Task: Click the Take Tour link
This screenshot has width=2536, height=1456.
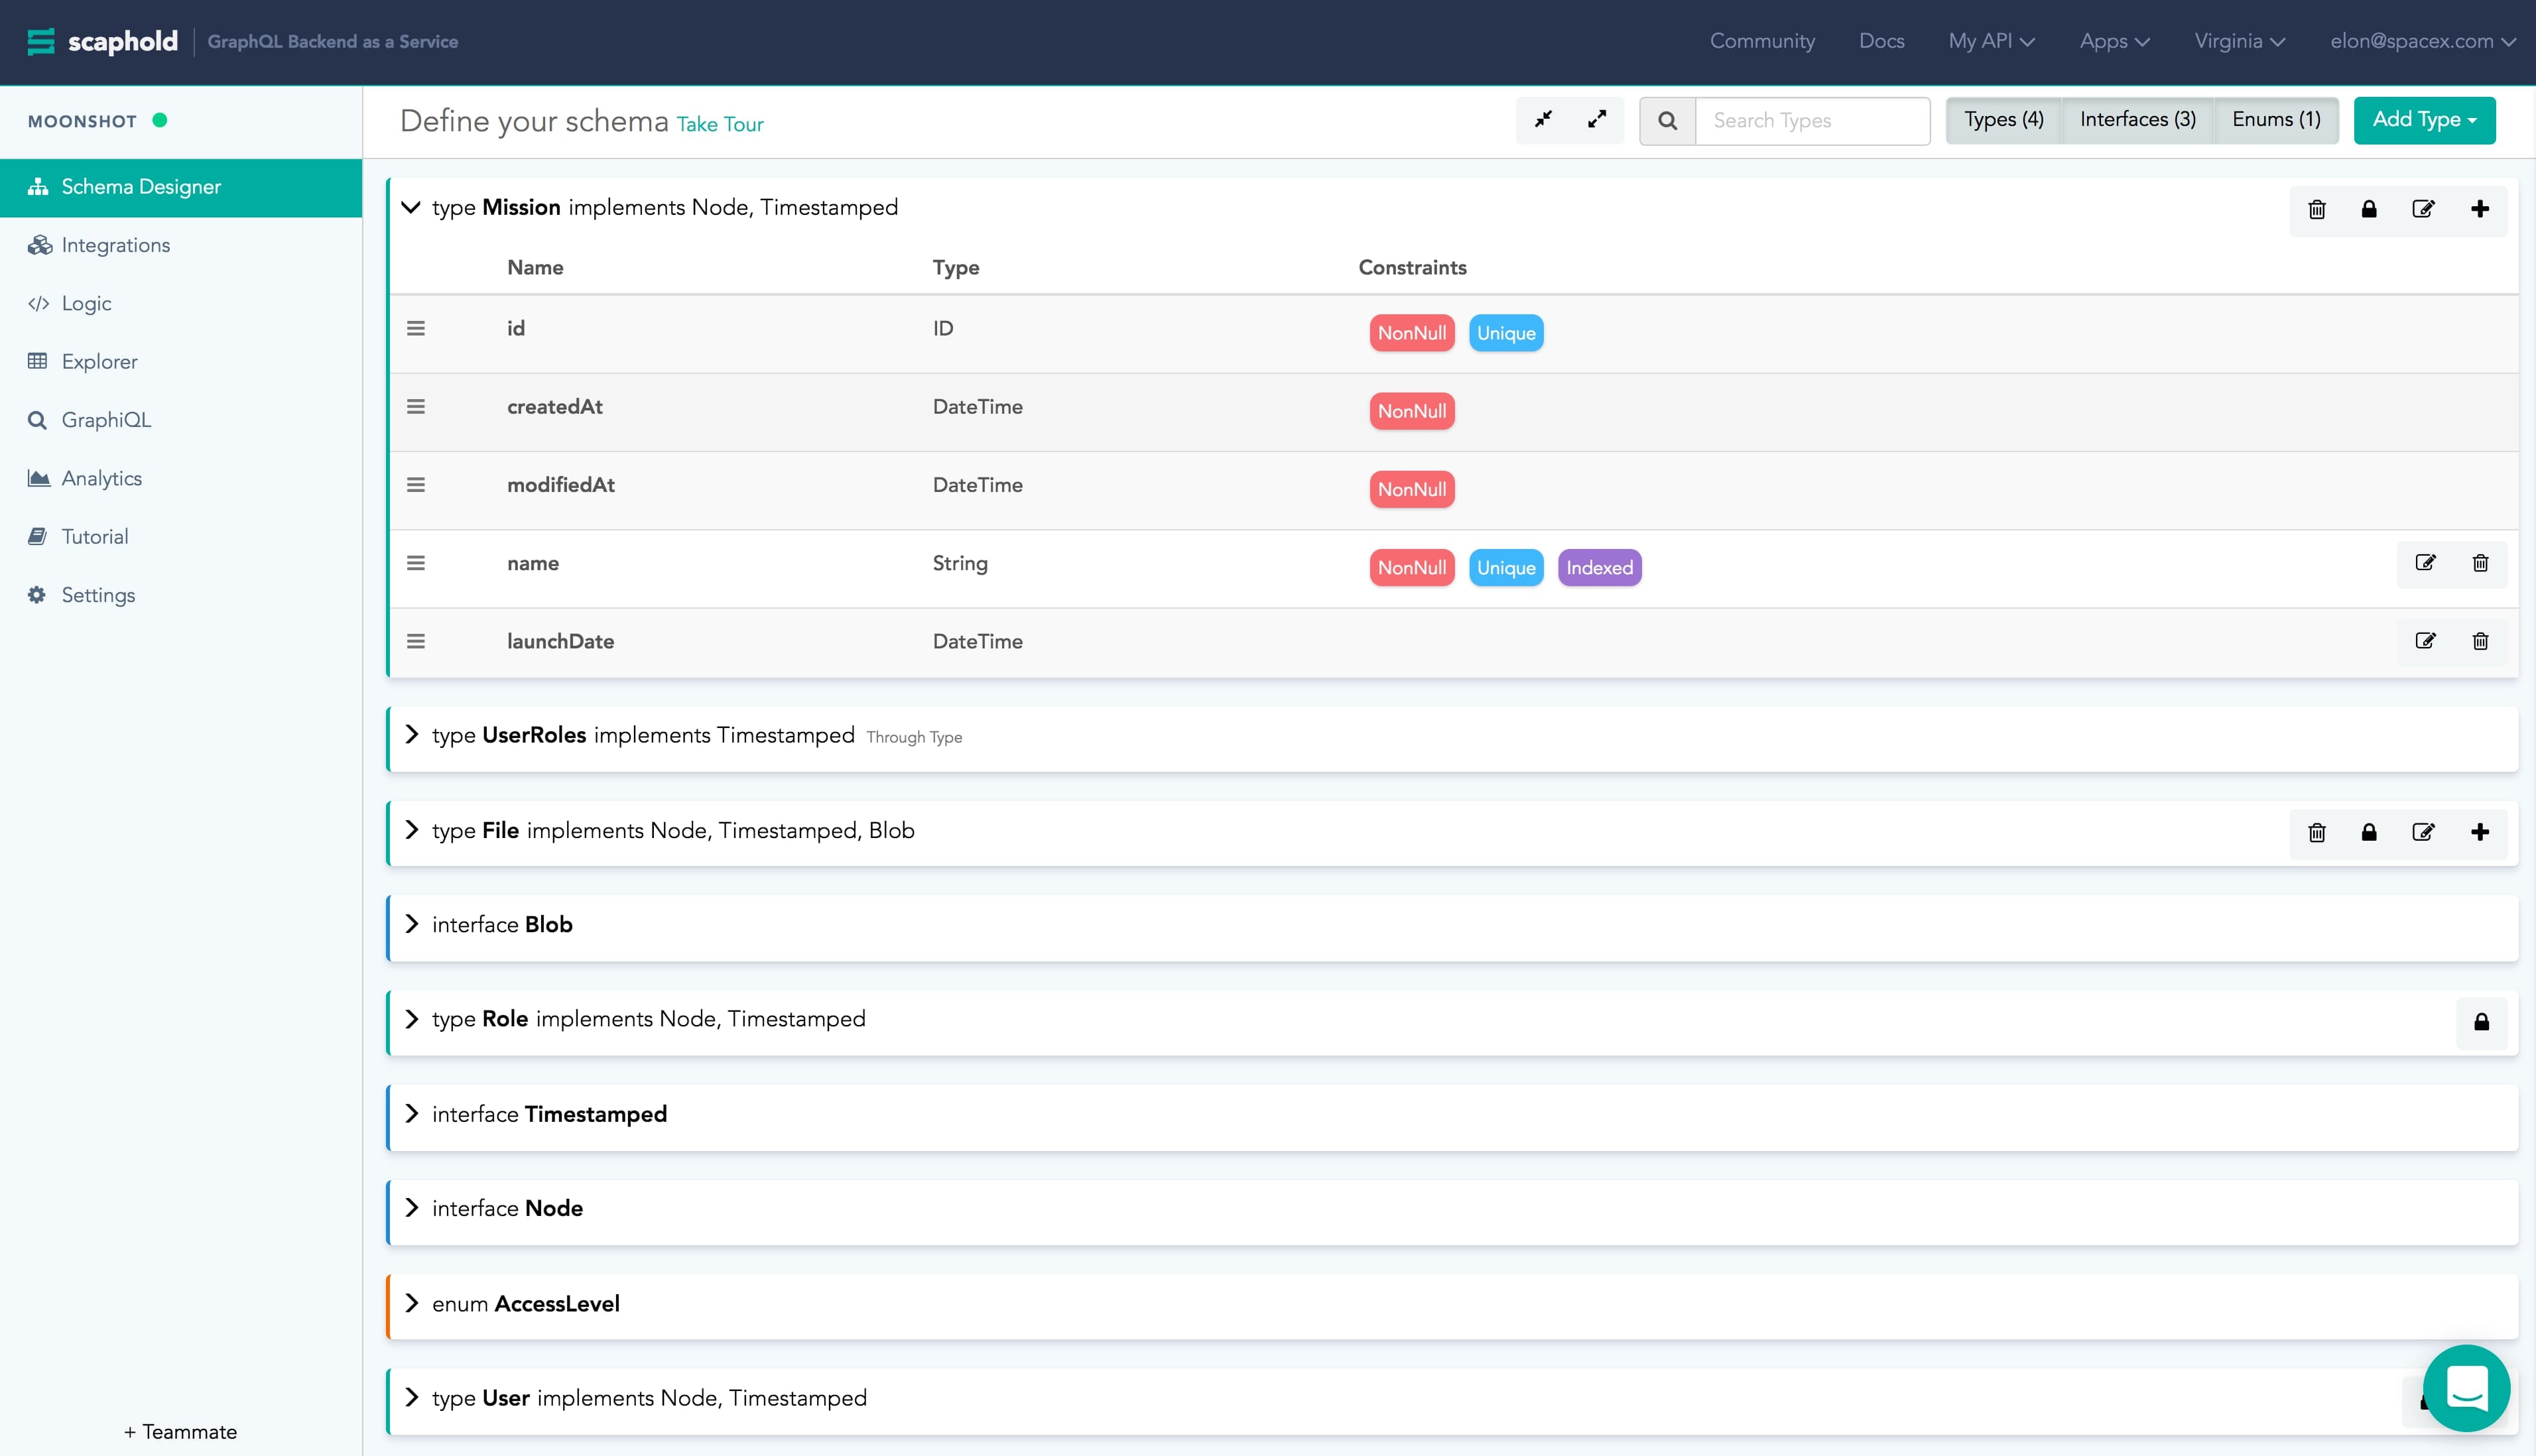Action: coord(719,124)
